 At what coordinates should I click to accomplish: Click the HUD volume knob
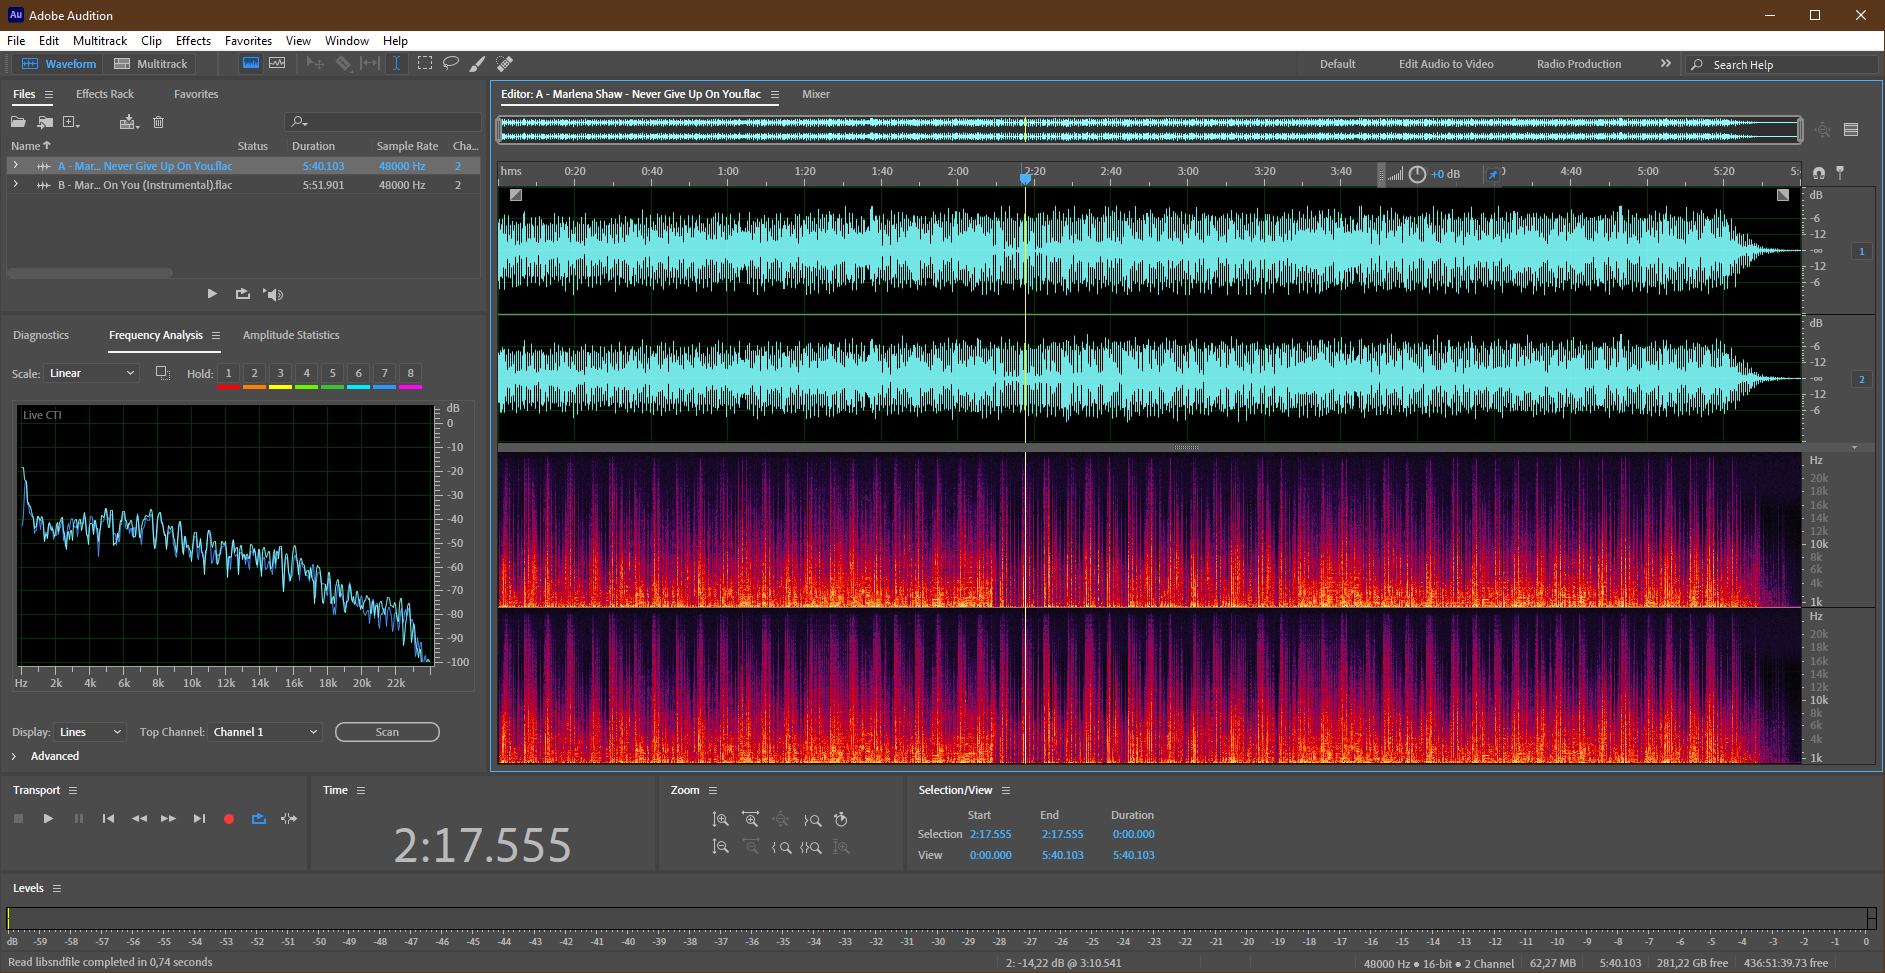tap(1417, 174)
